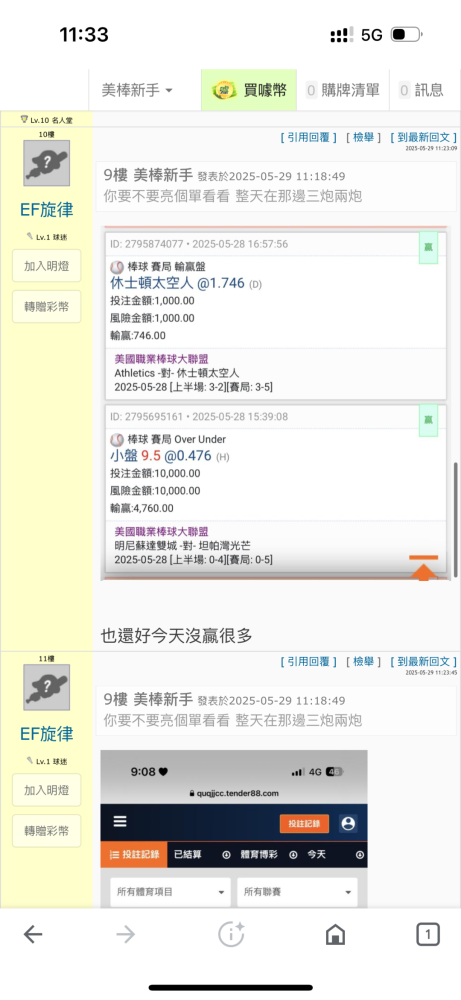
Task: Open EF旋律 profile link in the 11樓 post
Action: (x=47, y=733)
